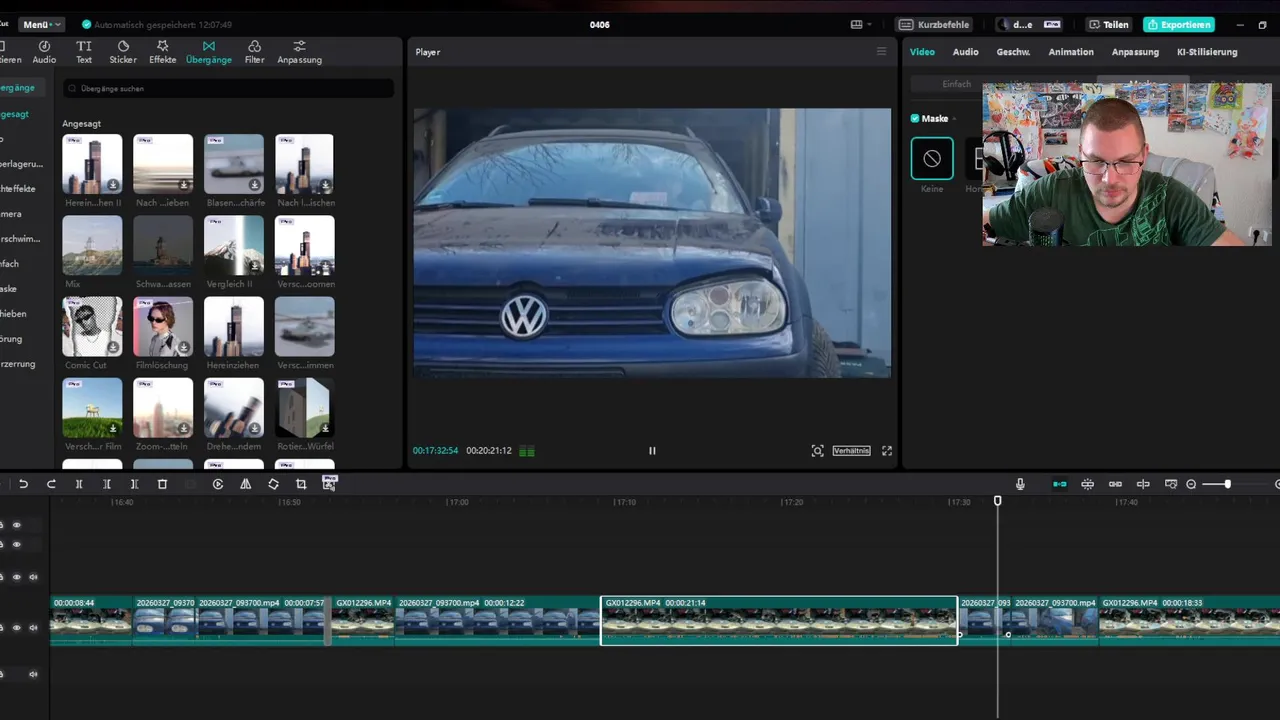Click the timeline playhead marker
The width and height of the screenshot is (1280, 720).
pos(997,500)
